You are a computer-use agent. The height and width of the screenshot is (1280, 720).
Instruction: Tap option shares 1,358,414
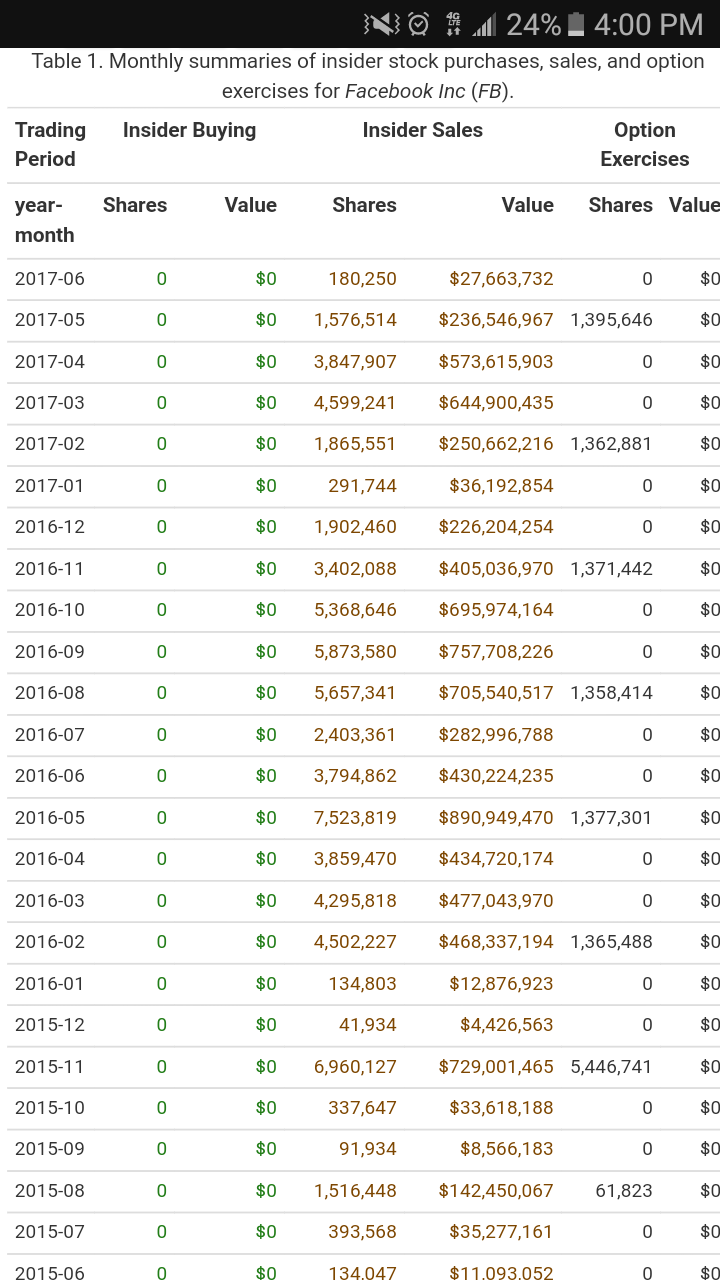coord(611,693)
